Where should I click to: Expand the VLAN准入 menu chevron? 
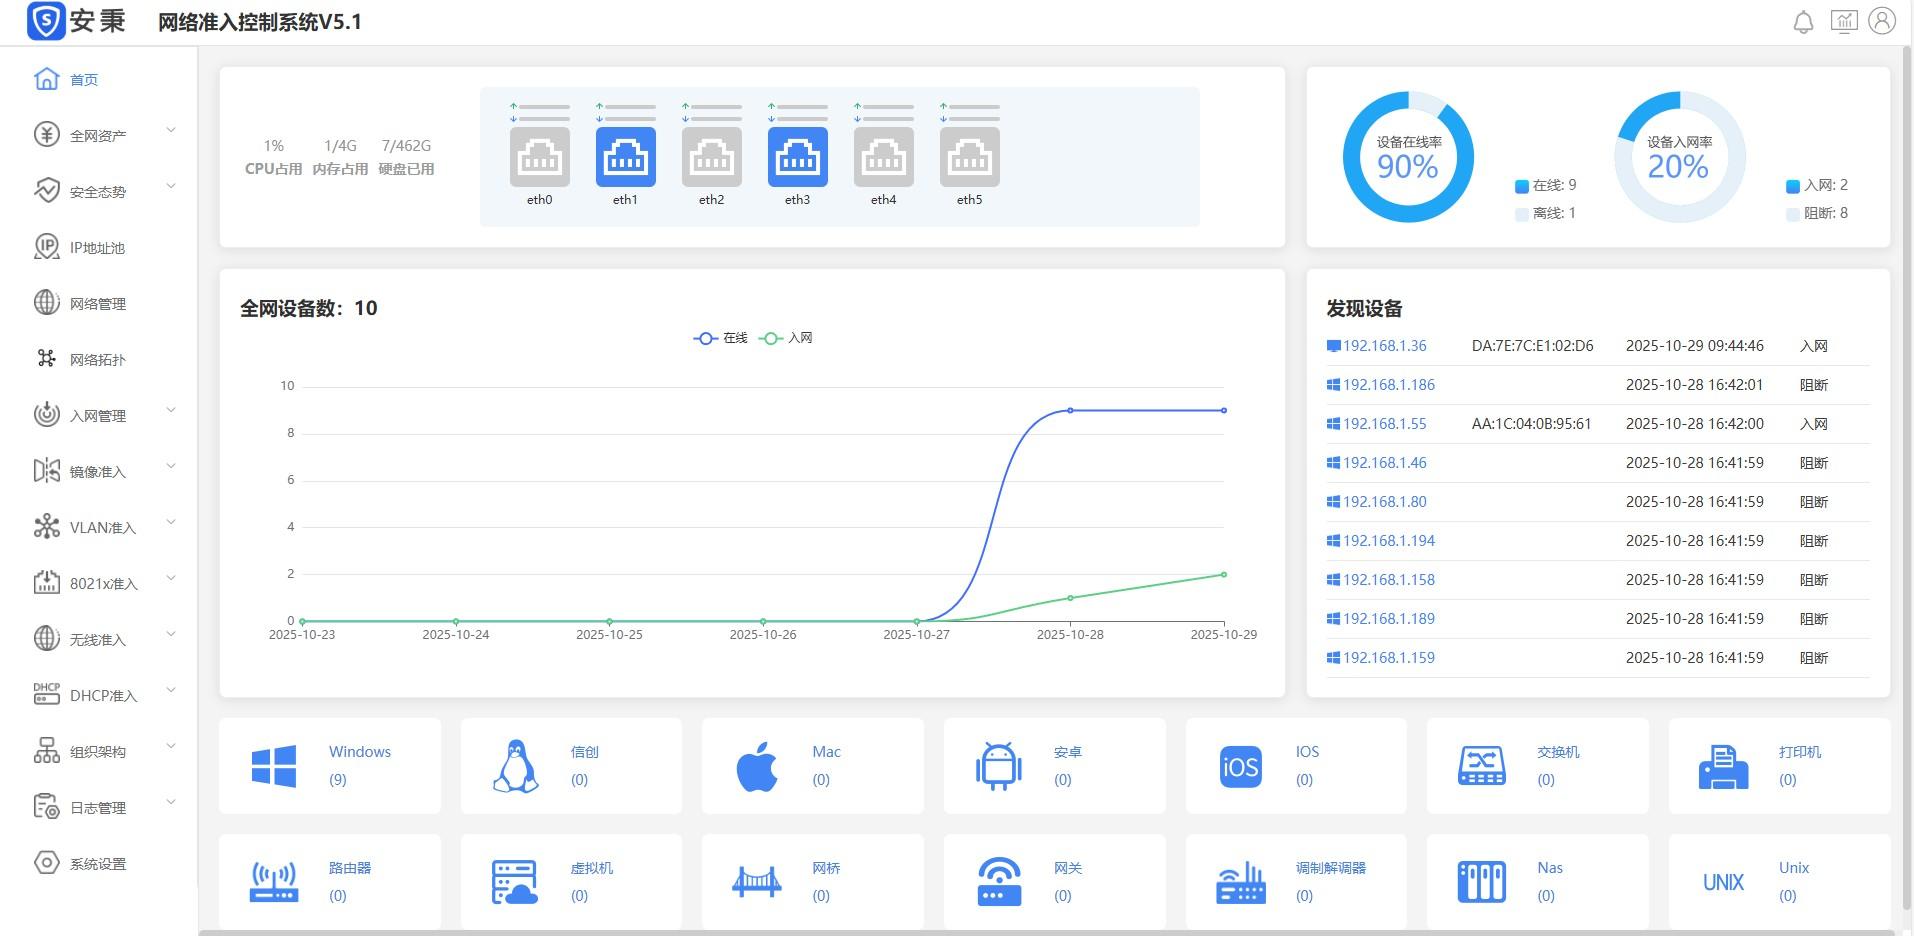(171, 522)
